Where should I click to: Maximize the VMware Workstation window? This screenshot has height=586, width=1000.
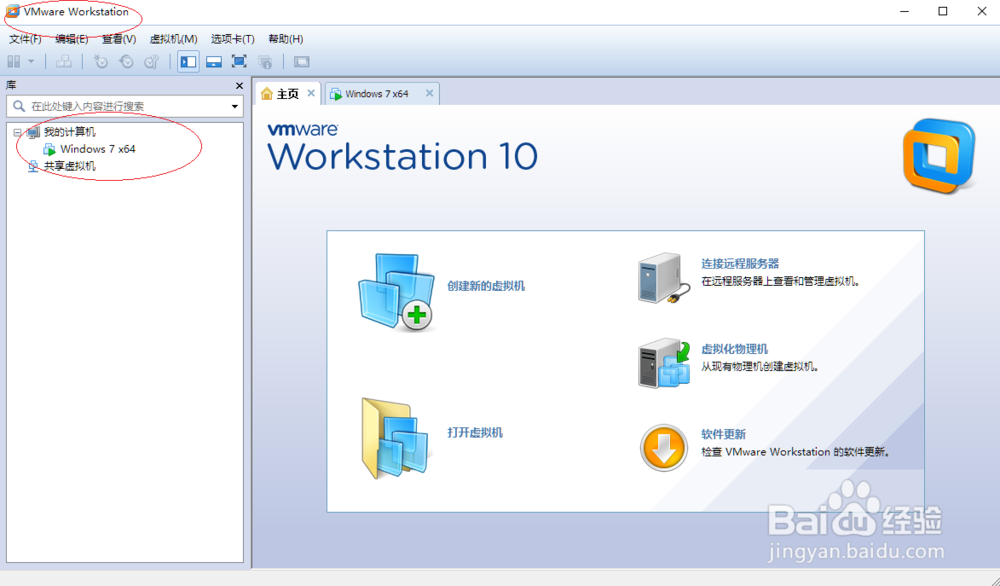tap(943, 11)
